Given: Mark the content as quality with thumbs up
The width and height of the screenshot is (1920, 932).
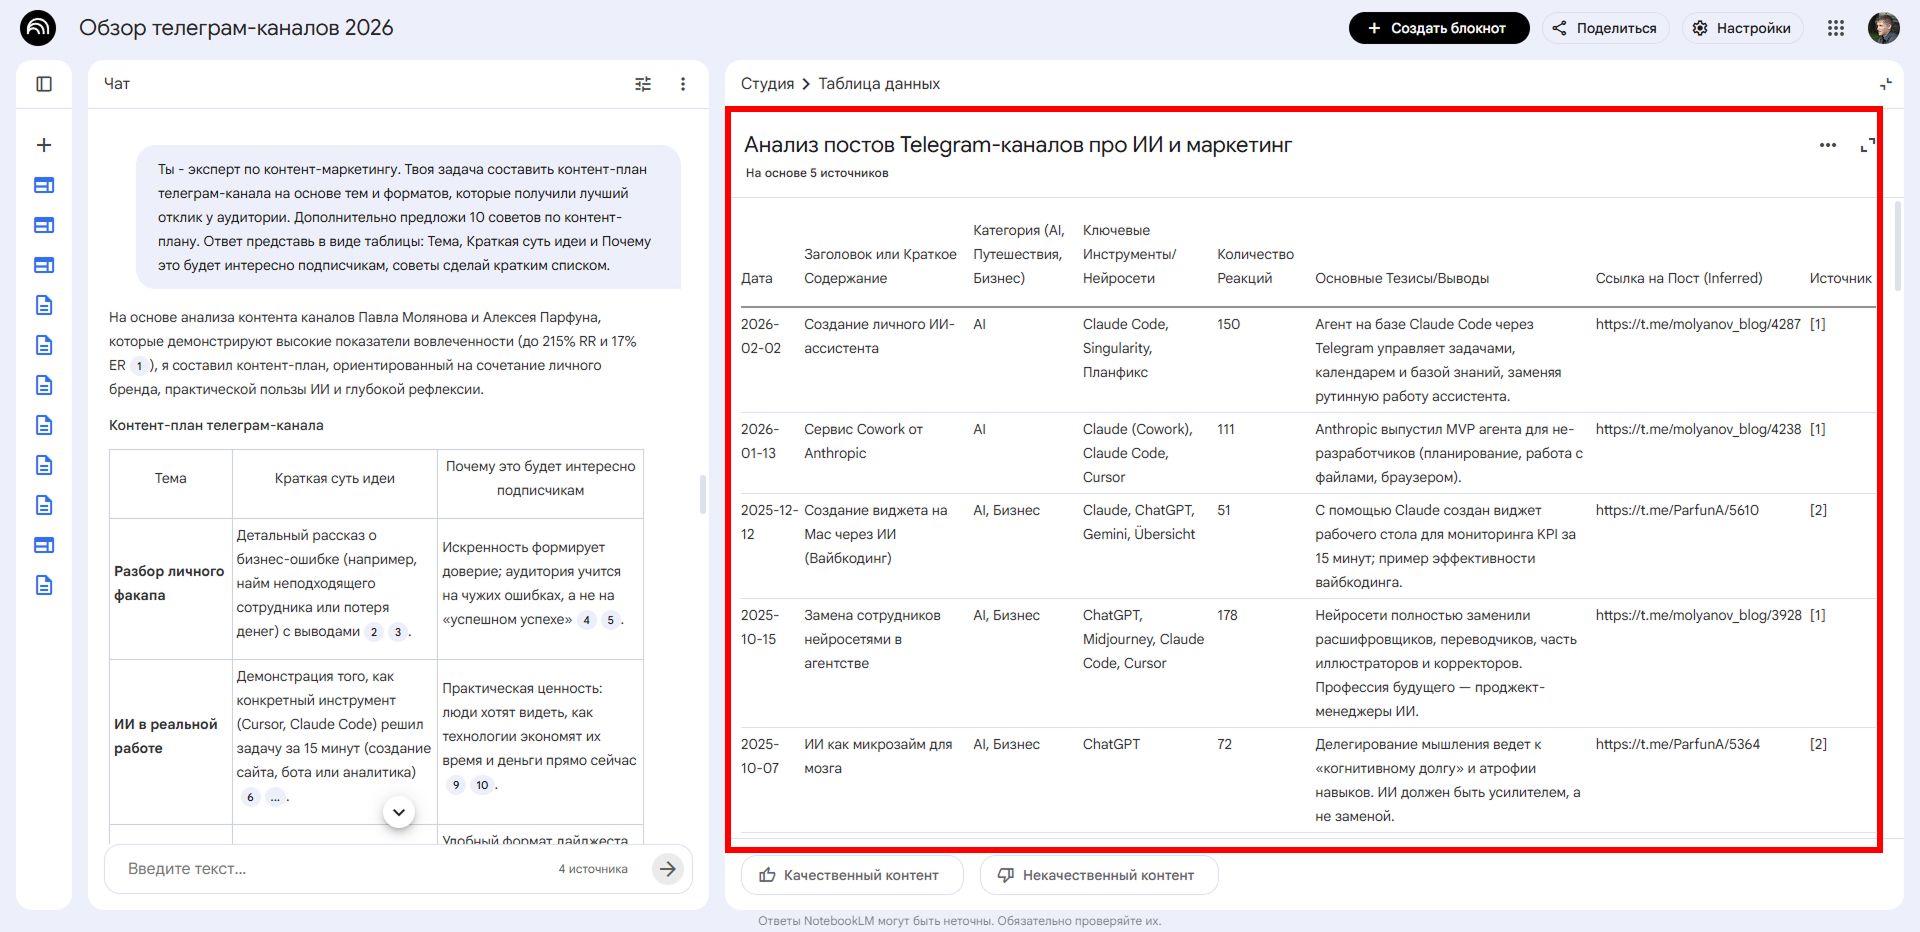Looking at the screenshot, I should click(850, 875).
